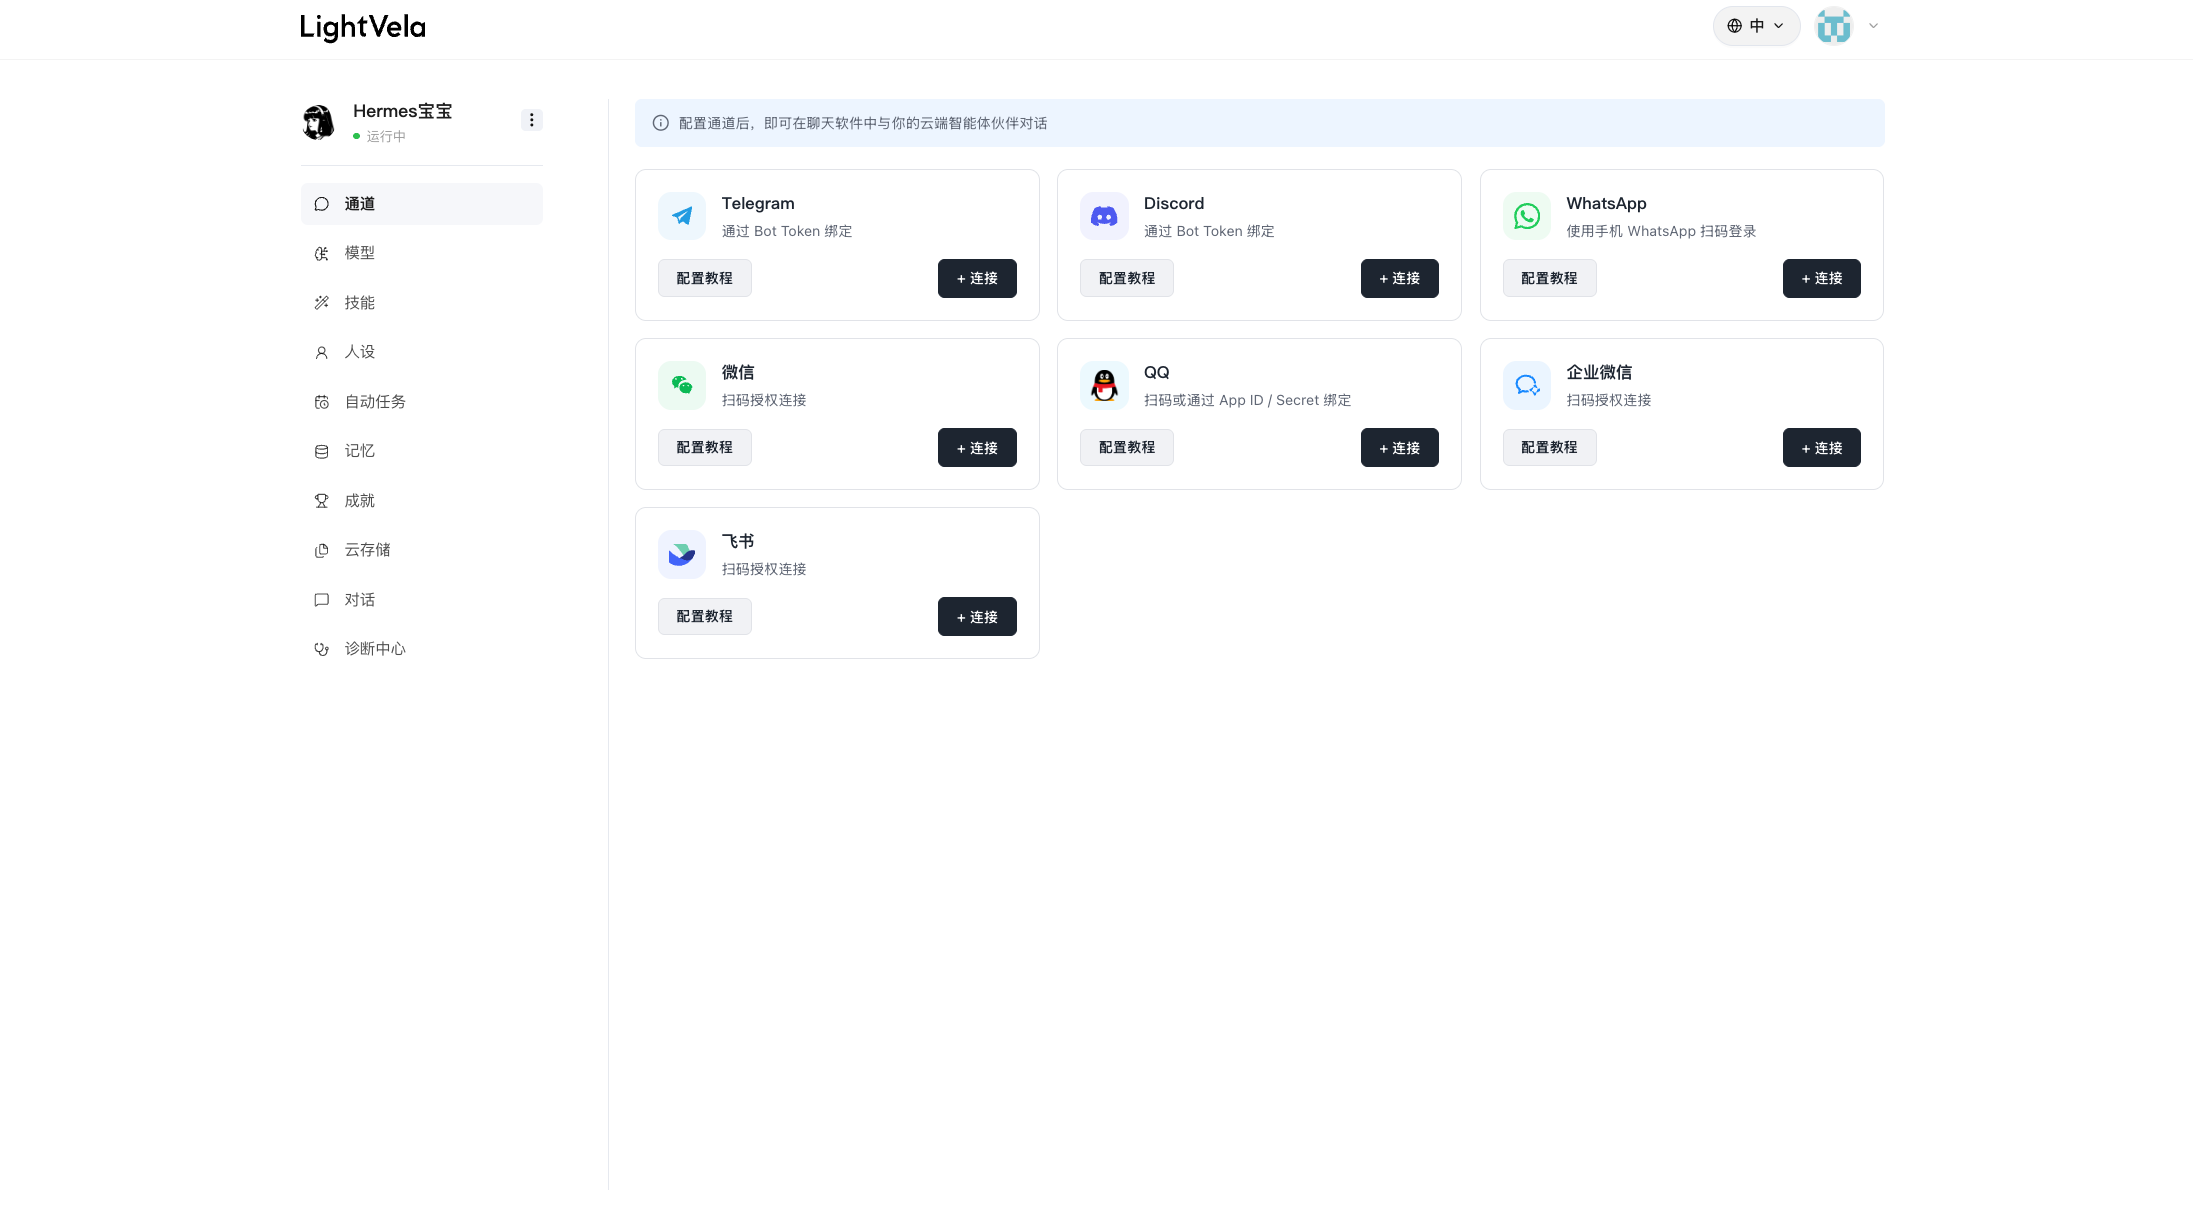Image resolution: width=2197 pixels, height=1207 pixels.
Task: Click the 企业微信 card title text
Action: click(x=1599, y=372)
